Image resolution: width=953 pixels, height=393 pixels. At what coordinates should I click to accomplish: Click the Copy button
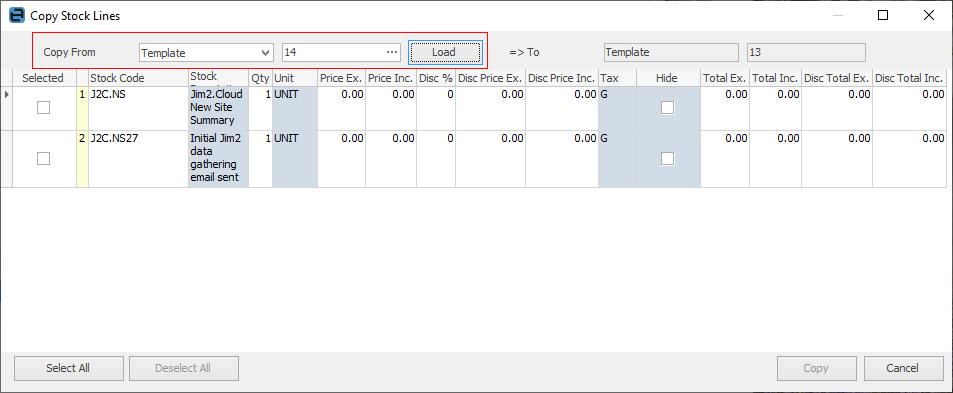(x=816, y=368)
